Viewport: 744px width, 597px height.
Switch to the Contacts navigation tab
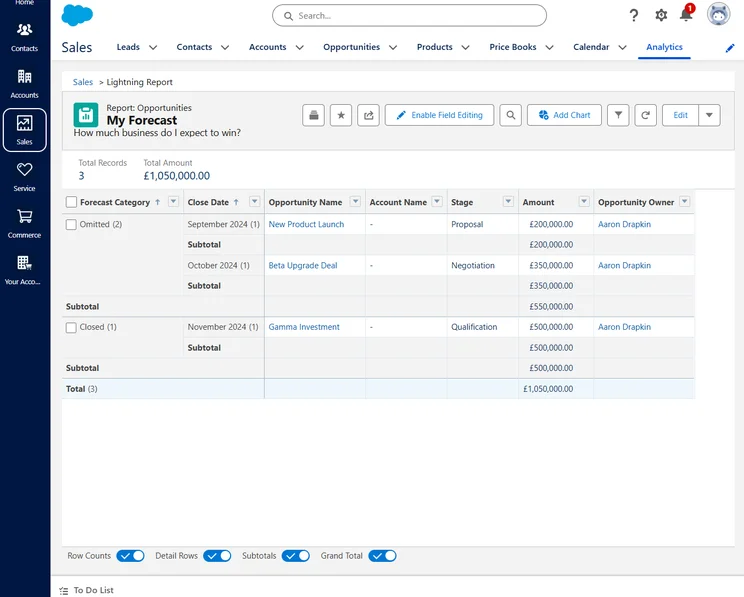194,47
